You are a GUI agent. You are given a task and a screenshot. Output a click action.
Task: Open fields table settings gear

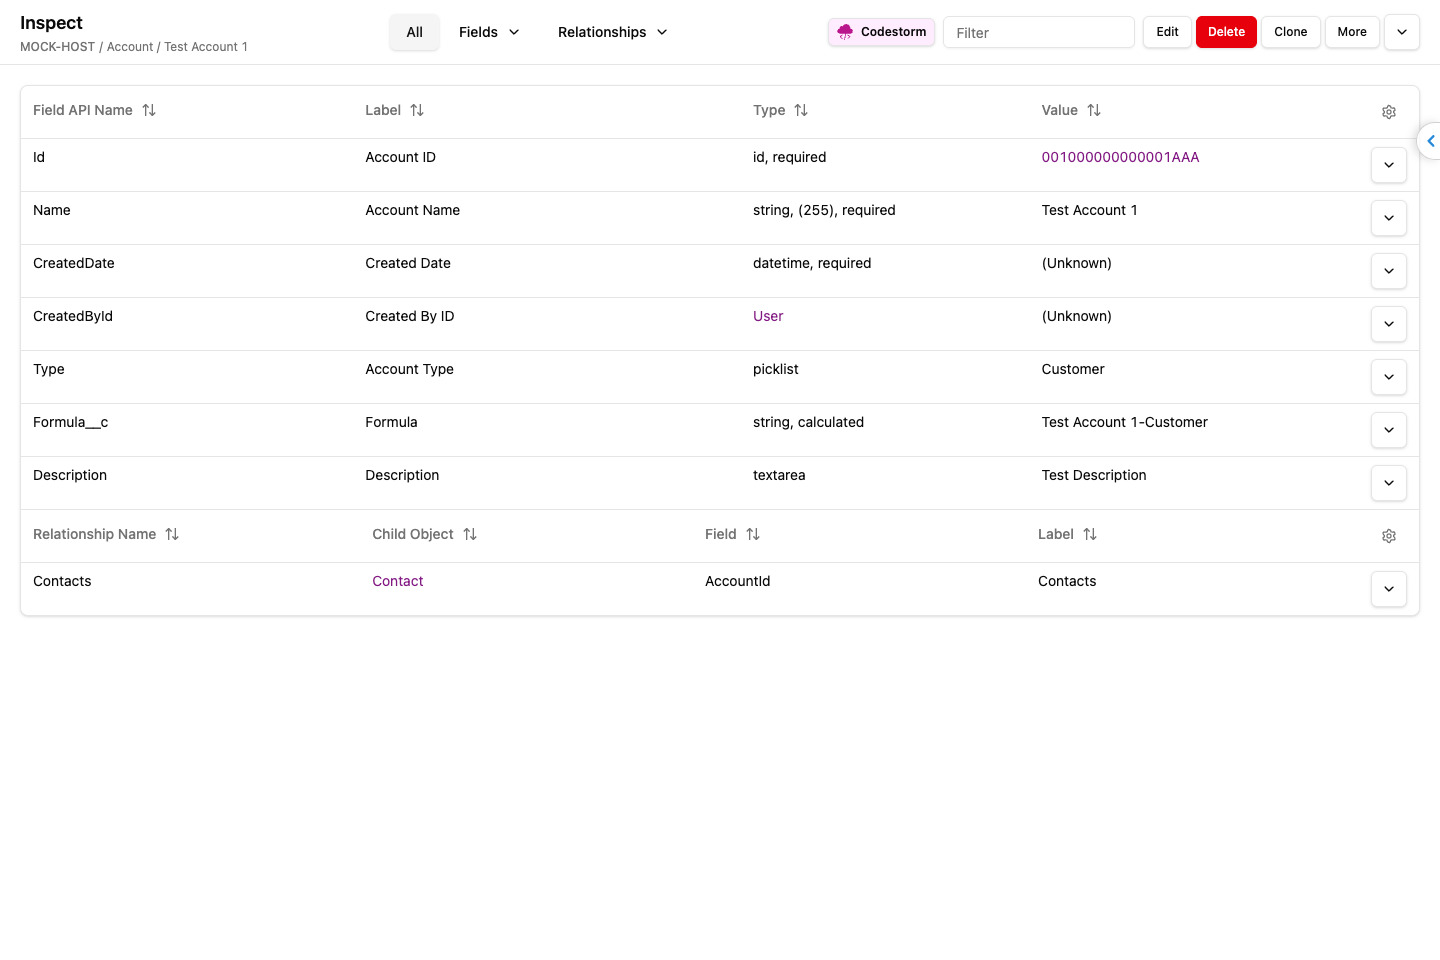pos(1389,112)
